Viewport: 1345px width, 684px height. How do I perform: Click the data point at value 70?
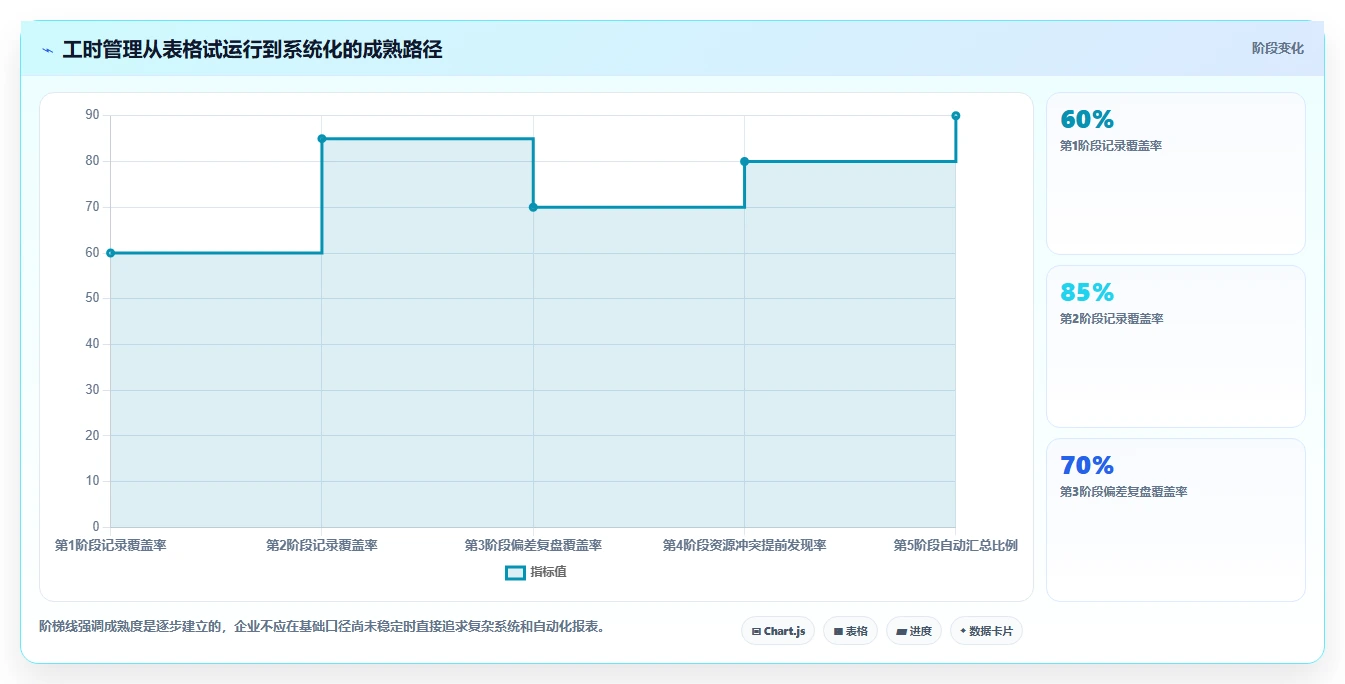click(x=533, y=207)
